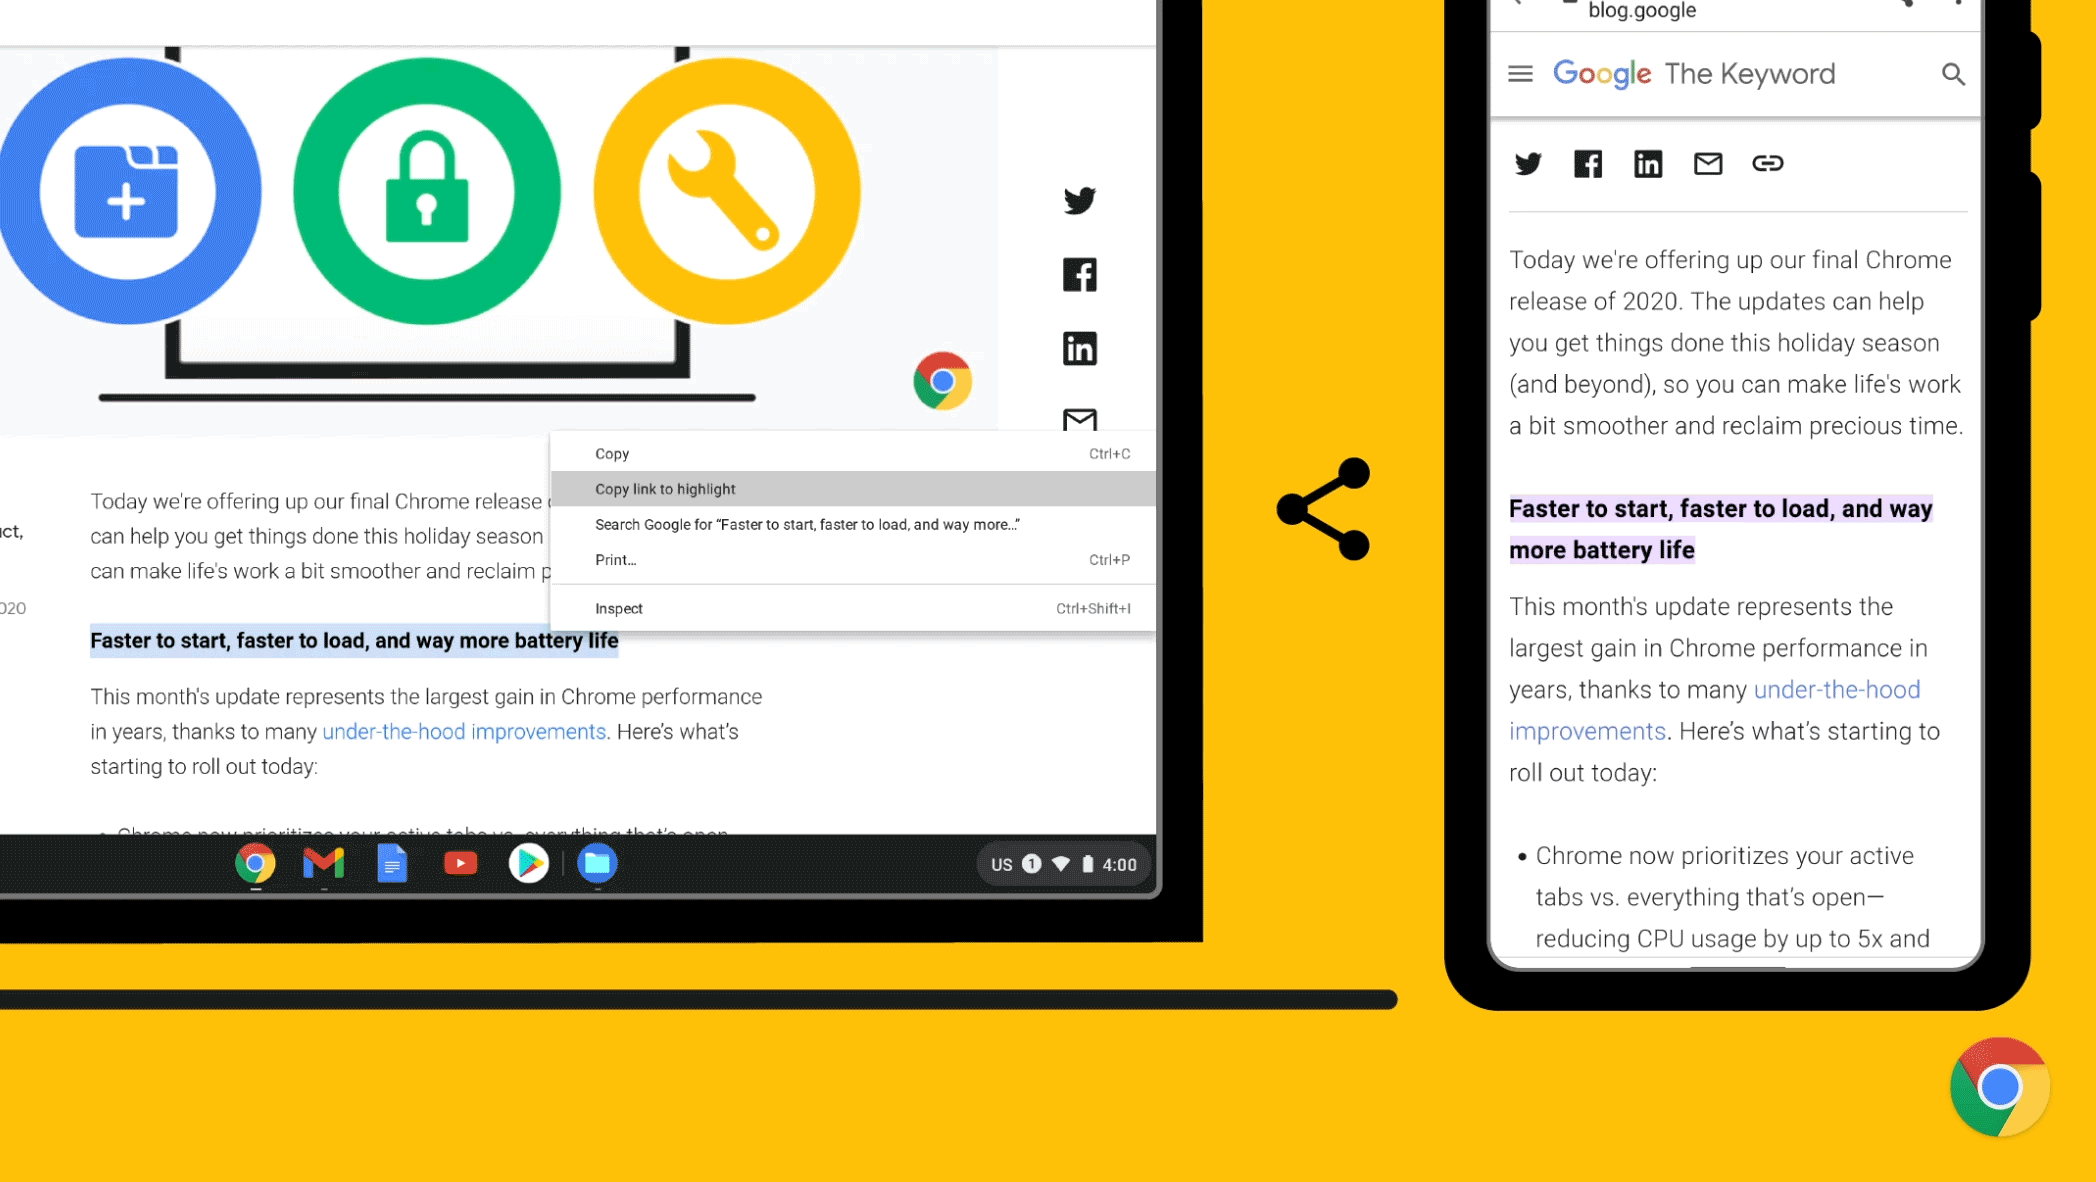The height and width of the screenshot is (1182, 2096).
Task: Open Google Play Music from taskbar
Action: click(528, 864)
